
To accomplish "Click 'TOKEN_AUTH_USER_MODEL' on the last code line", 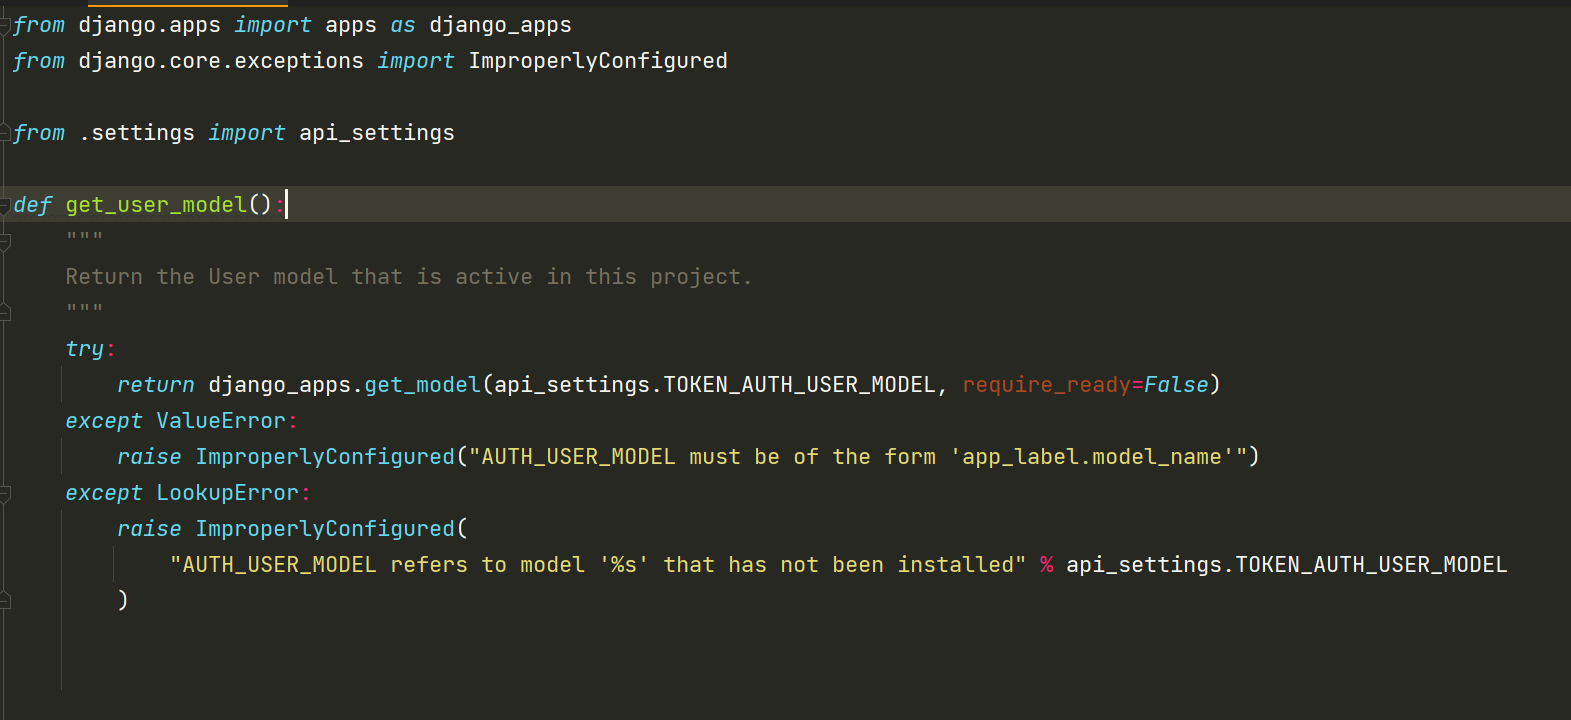I will coord(1371,565).
